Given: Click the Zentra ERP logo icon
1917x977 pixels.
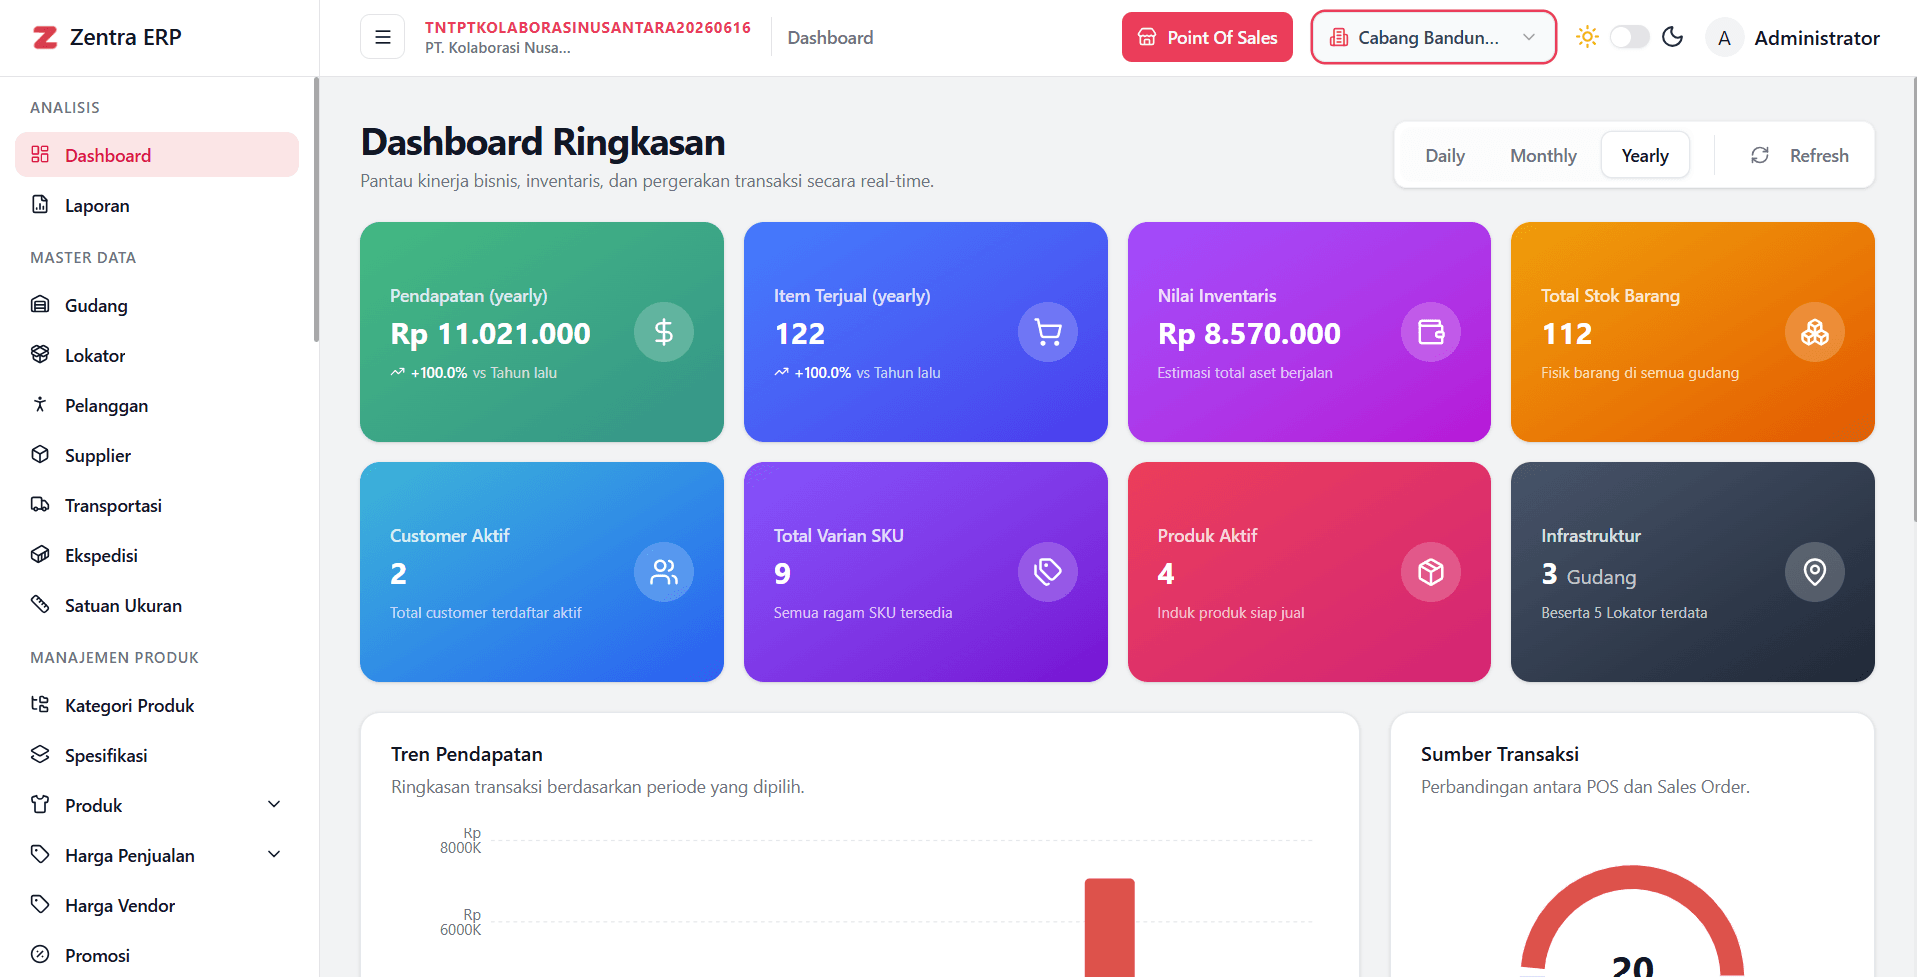Looking at the screenshot, I should (x=45, y=38).
